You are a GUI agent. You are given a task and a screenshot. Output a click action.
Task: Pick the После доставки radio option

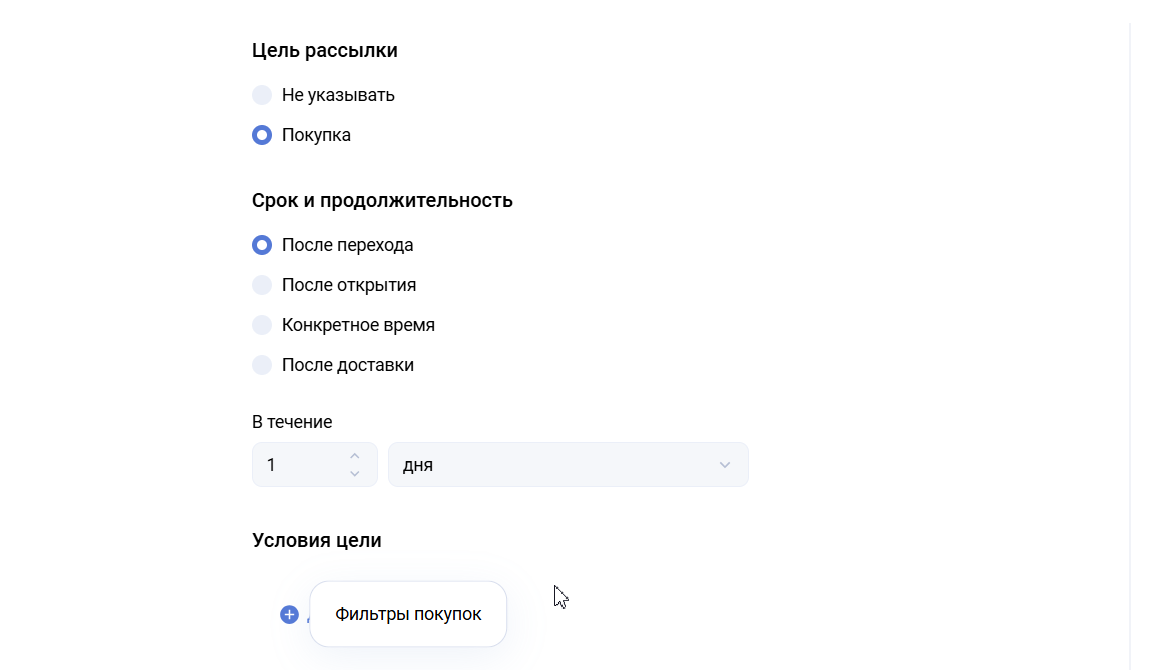pyautogui.click(x=262, y=365)
